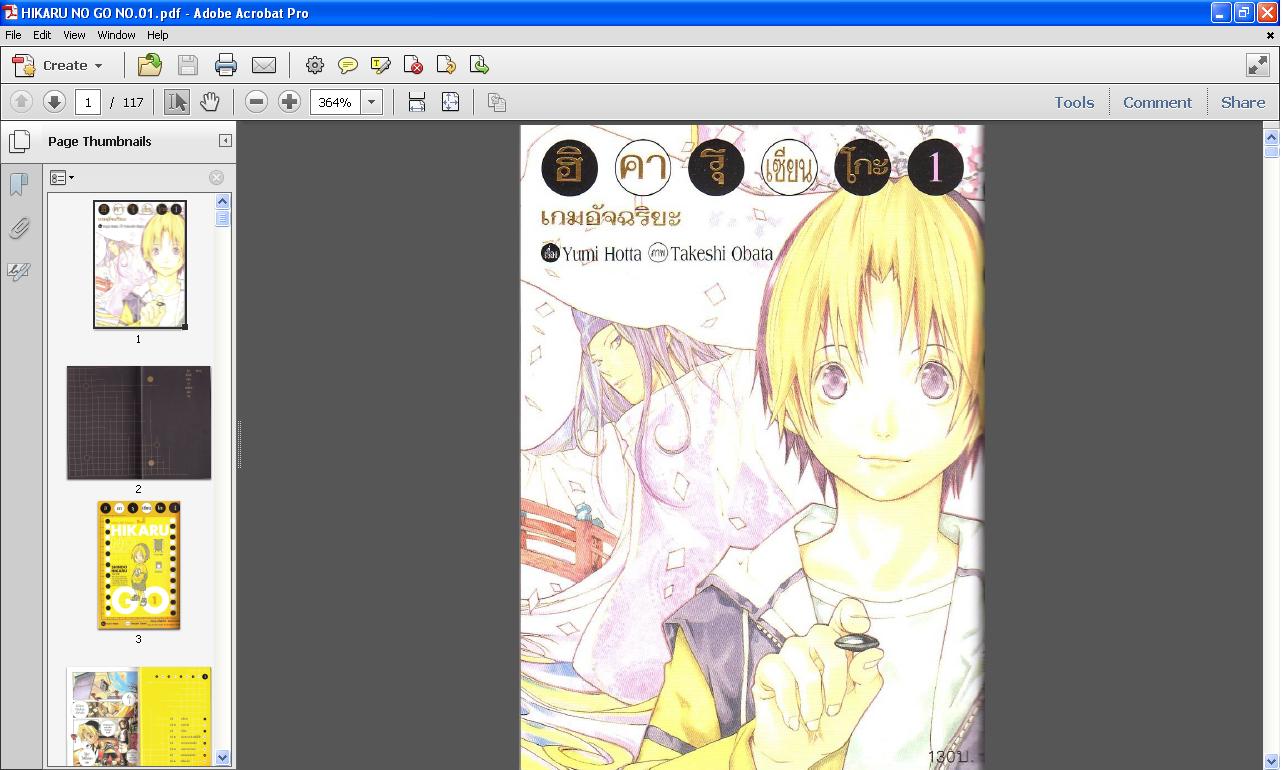
Task: Click the zoom percentage field showing 364%
Action: point(335,102)
